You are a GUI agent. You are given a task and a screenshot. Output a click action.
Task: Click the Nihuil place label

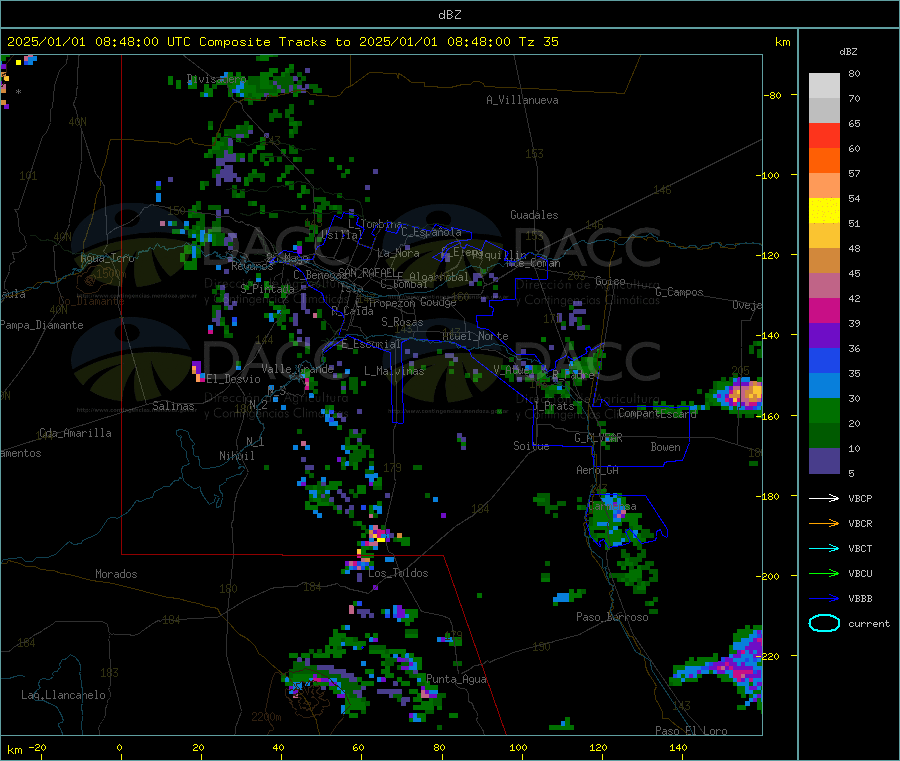tap(236, 456)
